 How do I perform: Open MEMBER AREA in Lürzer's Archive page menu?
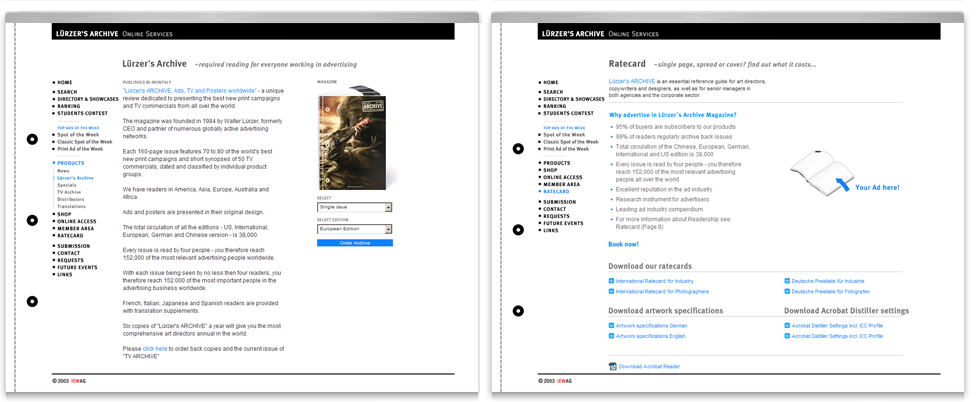tap(76, 228)
